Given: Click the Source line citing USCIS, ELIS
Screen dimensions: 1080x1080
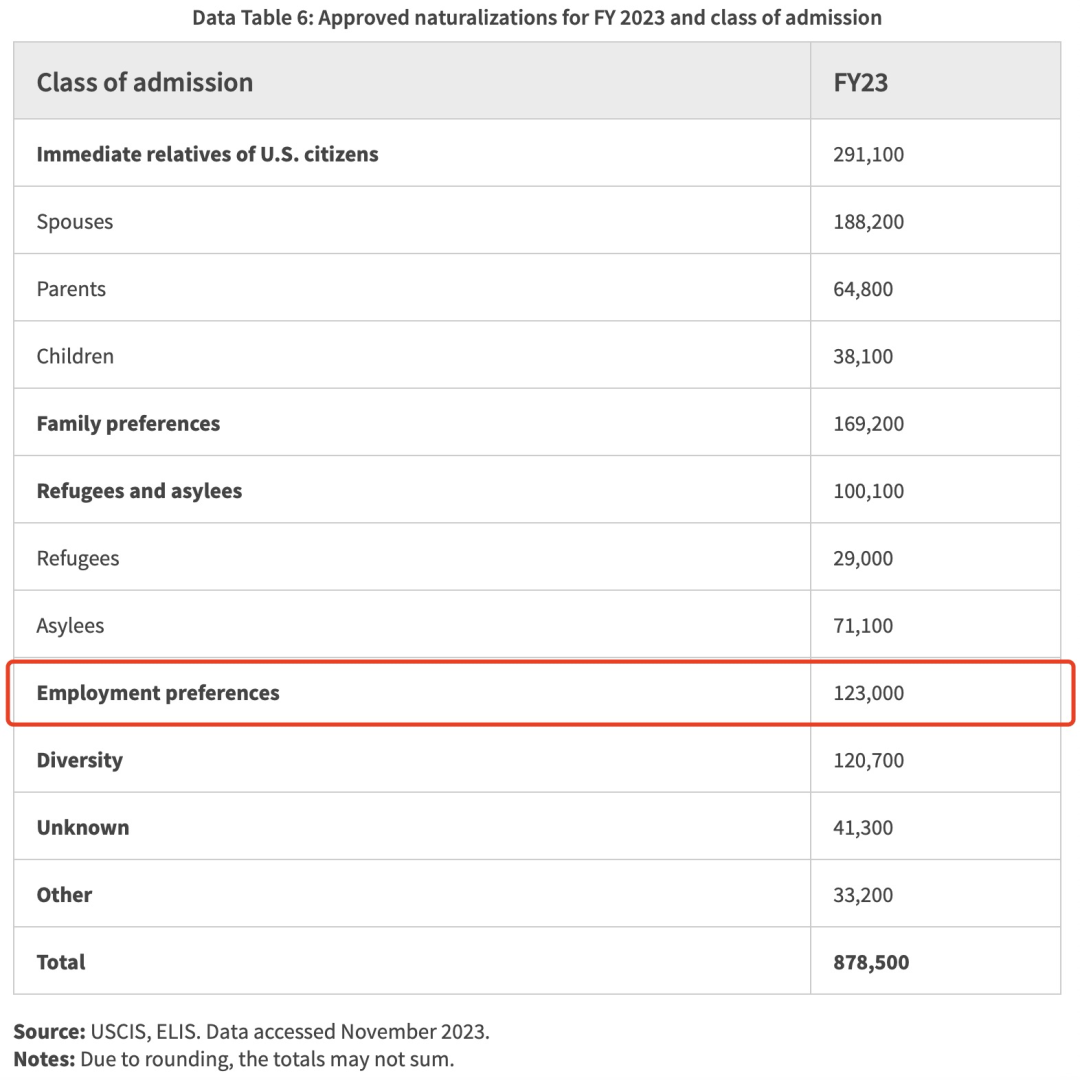Looking at the screenshot, I should click(x=252, y=1032).
